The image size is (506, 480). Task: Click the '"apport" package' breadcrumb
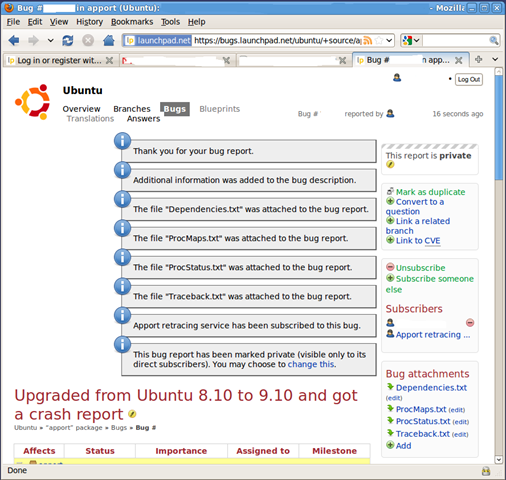point(75,428)
